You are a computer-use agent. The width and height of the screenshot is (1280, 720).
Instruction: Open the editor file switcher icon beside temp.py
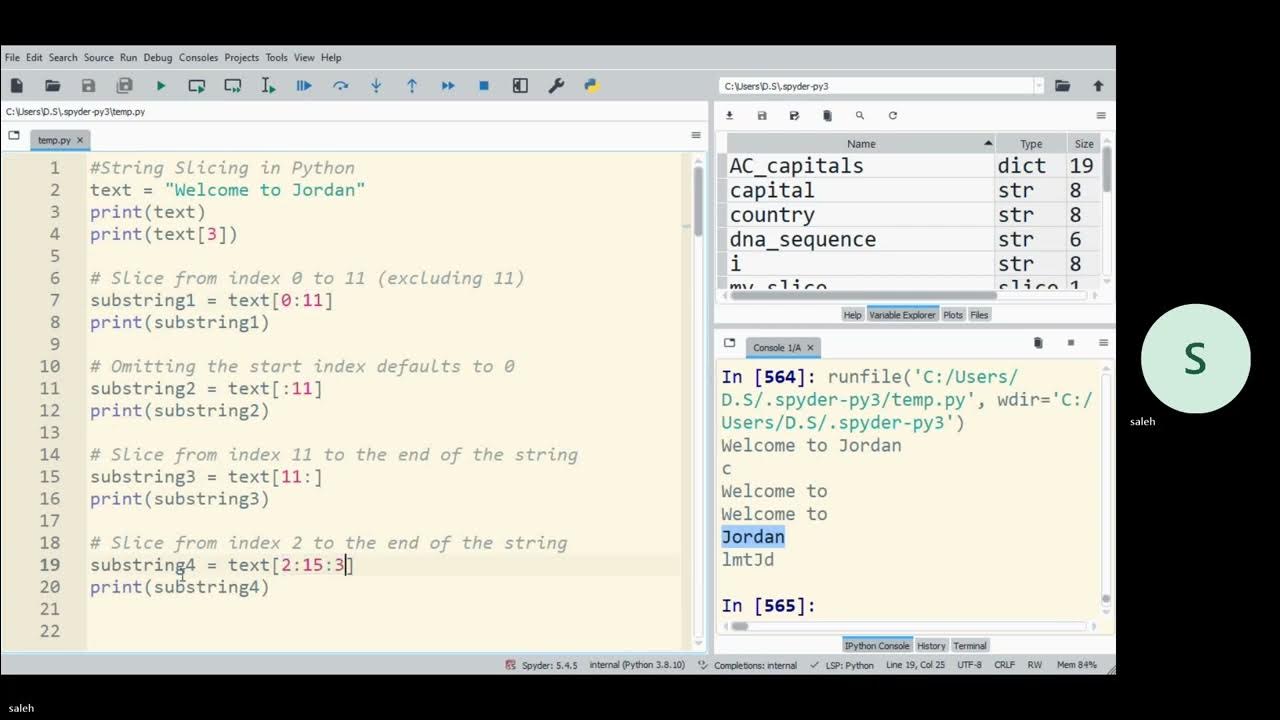14,135
